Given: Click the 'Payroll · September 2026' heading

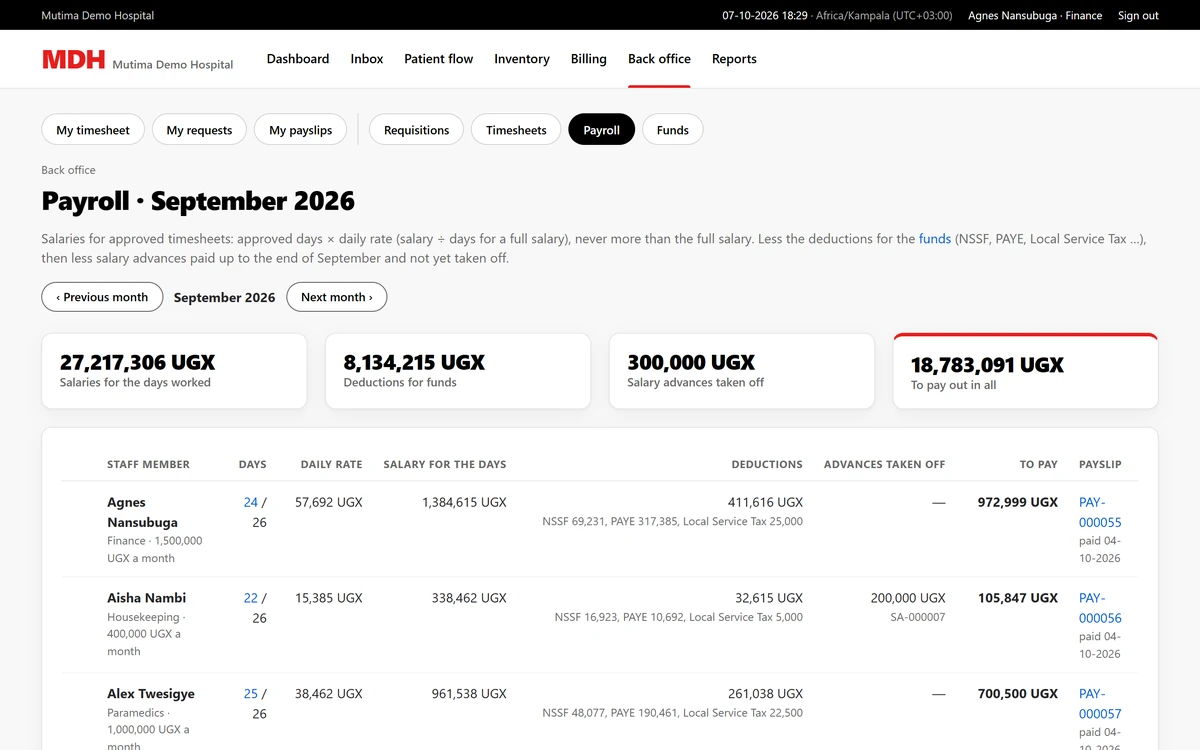Looking at the screenshot, I should 198,201.
